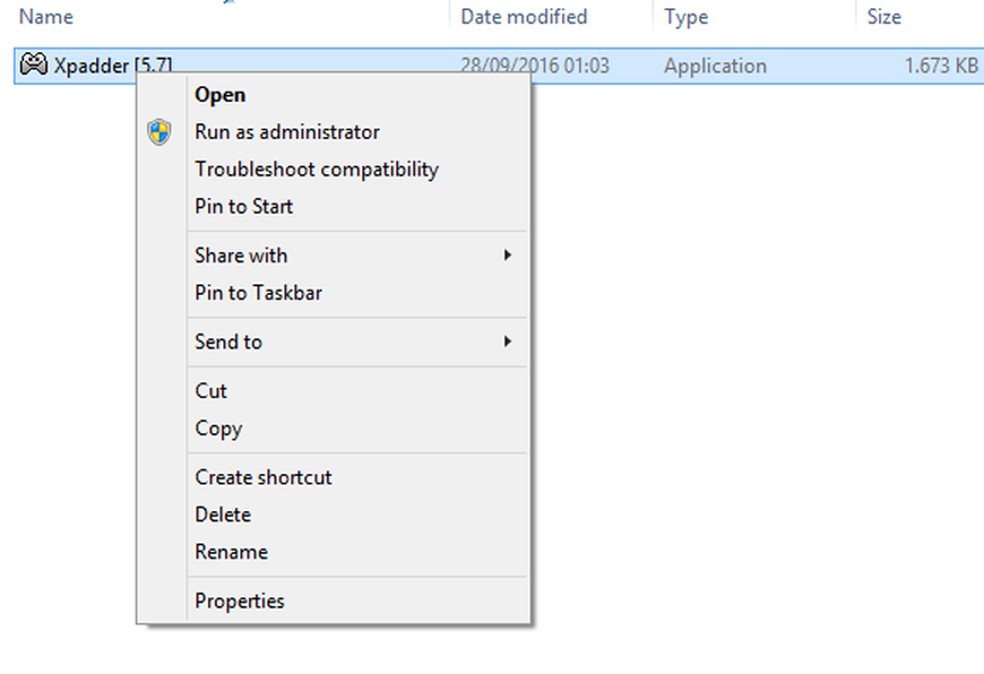Screen dimensions: 984x674
Task: Choose Copy in the context menu
Action: 218,428
